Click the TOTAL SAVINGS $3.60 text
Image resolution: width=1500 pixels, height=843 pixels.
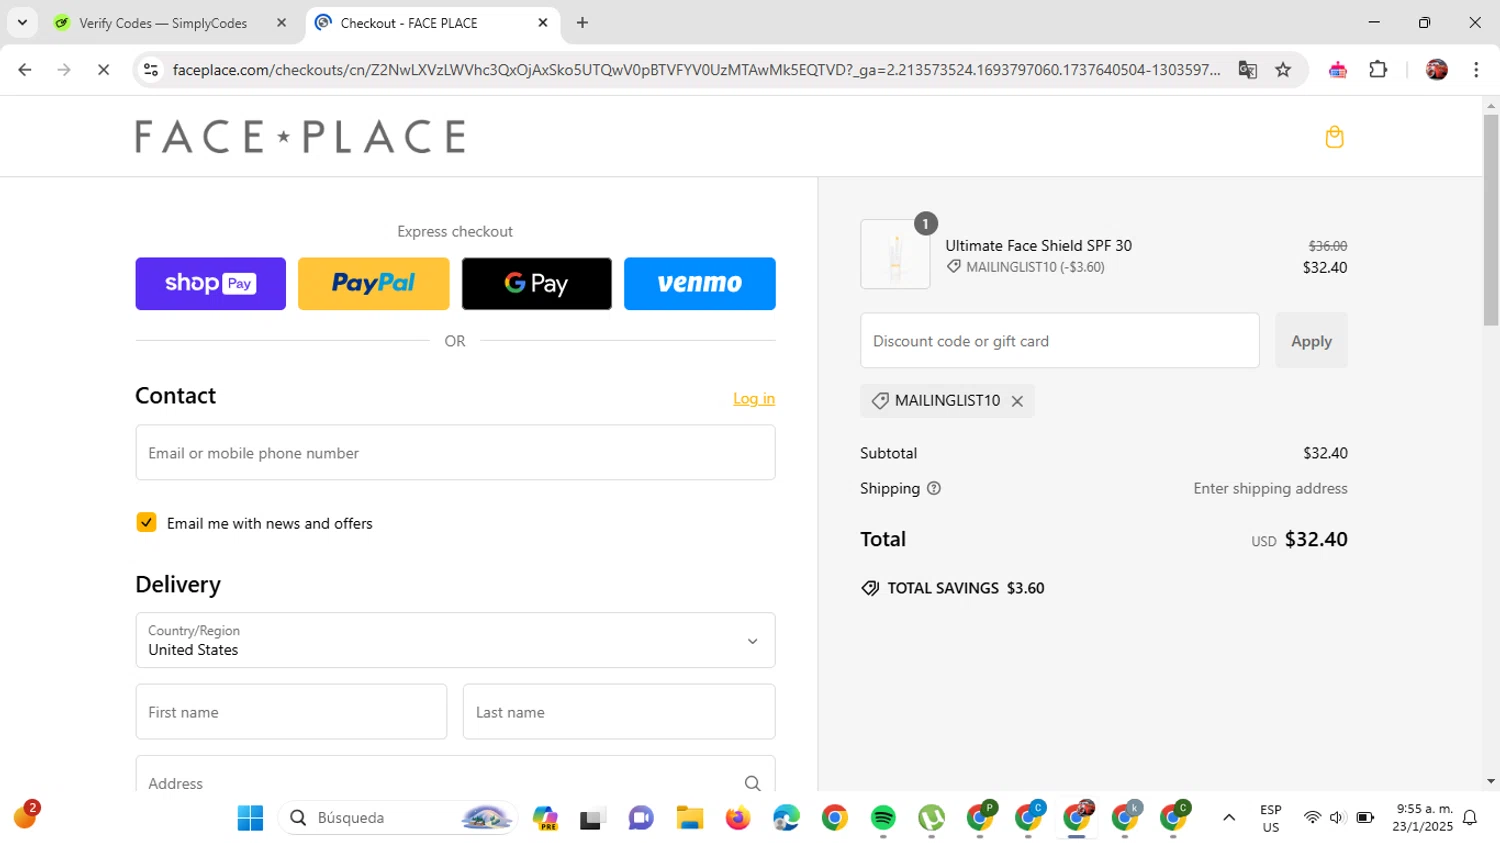[965, 588]
